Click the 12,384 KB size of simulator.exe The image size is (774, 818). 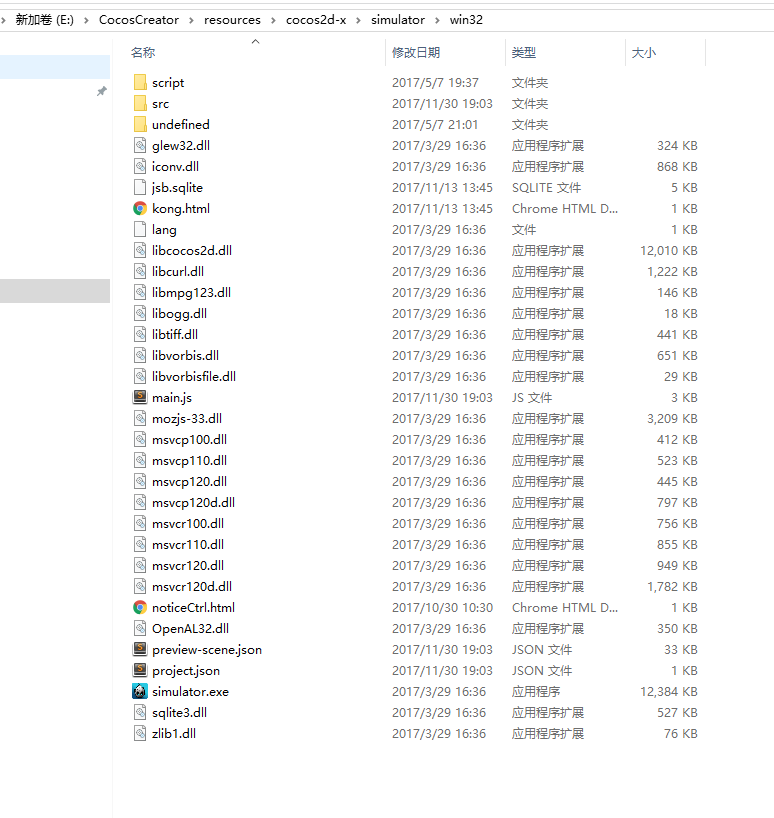tap(669, 691)
